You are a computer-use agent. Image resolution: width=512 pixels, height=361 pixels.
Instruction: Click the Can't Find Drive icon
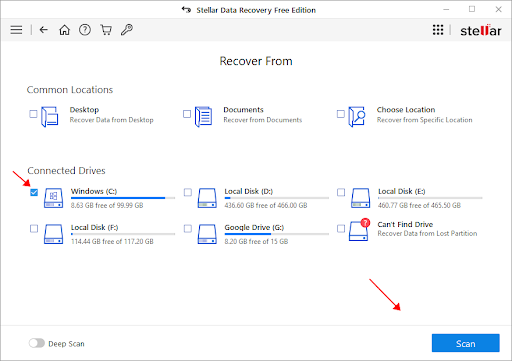359,230
